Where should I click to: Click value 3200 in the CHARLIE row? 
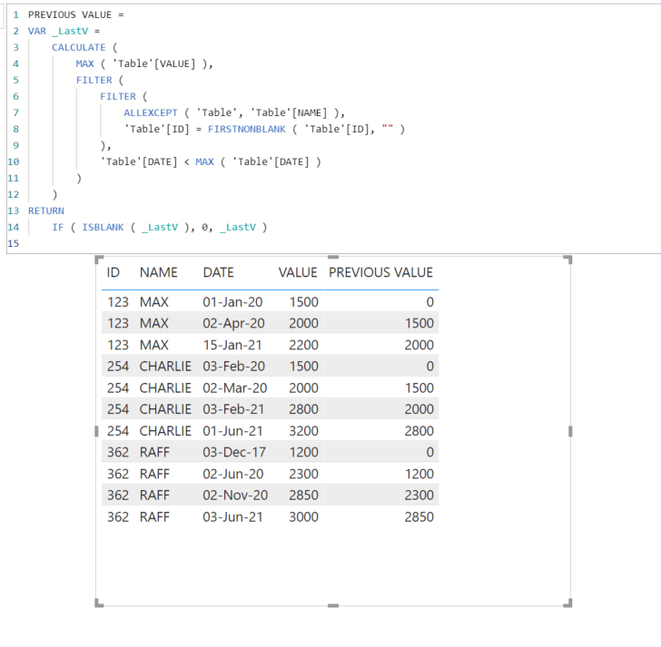pyautogui.click(x=304, y=431)
